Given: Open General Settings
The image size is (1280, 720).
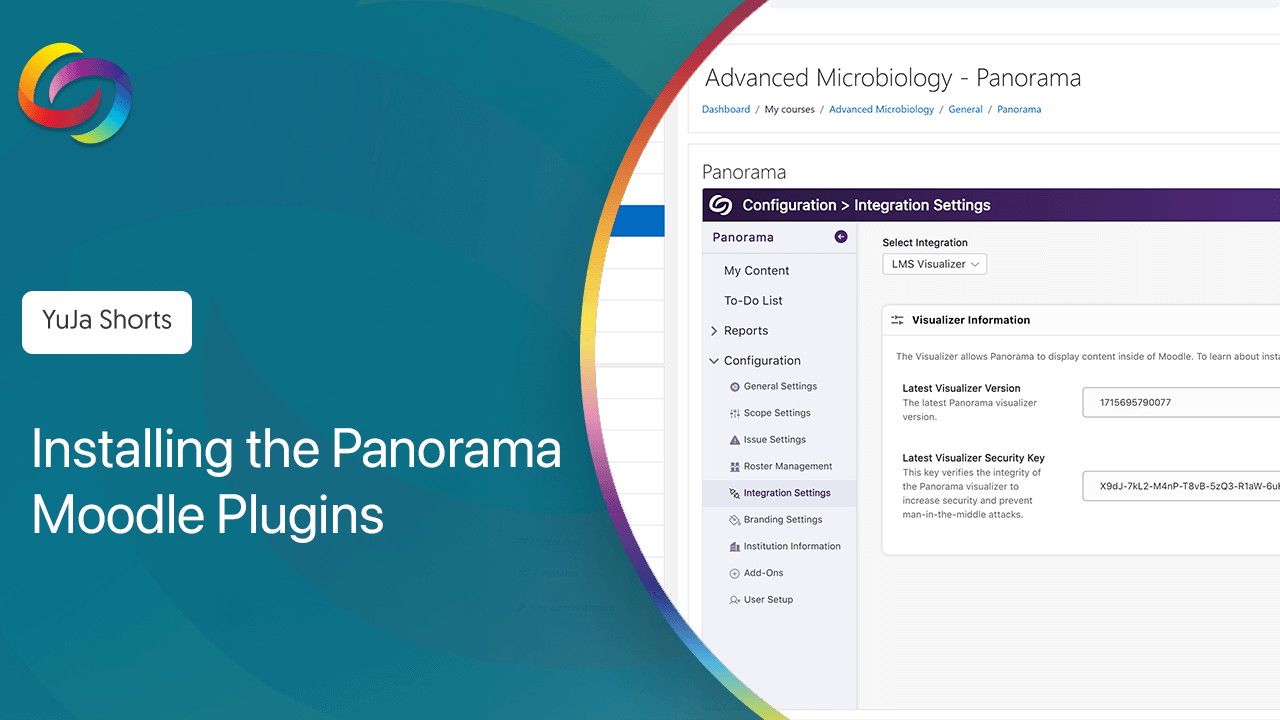Looking at the screenshot, I should click(x=780, y=387).
